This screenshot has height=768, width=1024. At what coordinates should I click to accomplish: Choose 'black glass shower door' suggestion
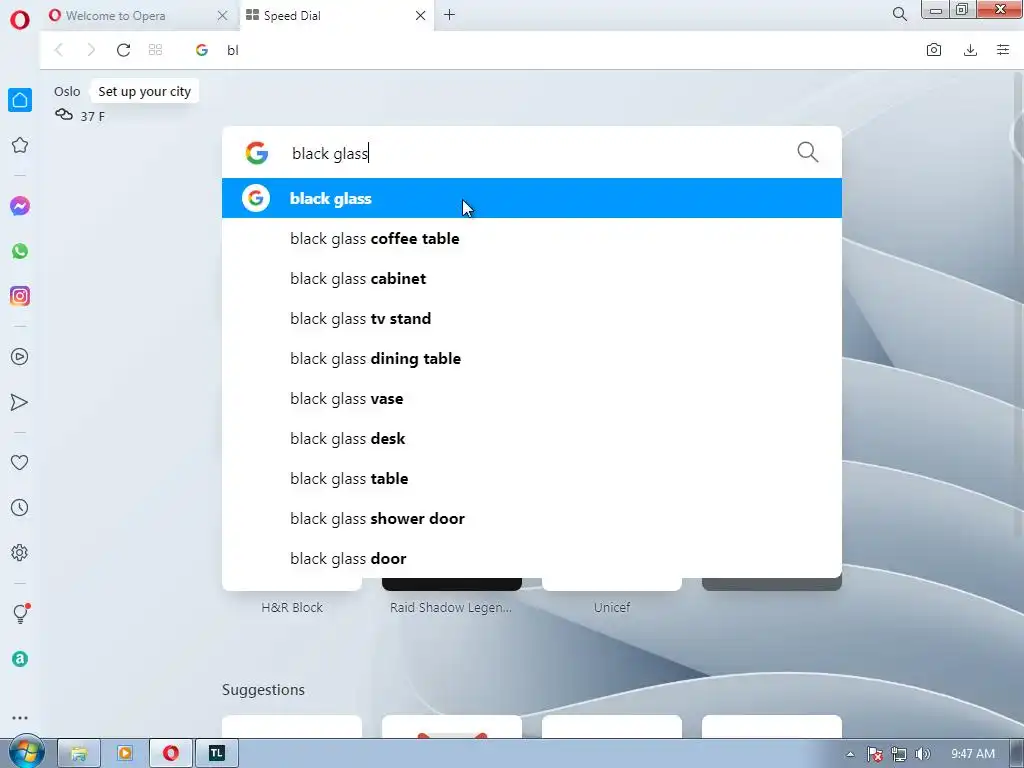[x=532, y=519]
